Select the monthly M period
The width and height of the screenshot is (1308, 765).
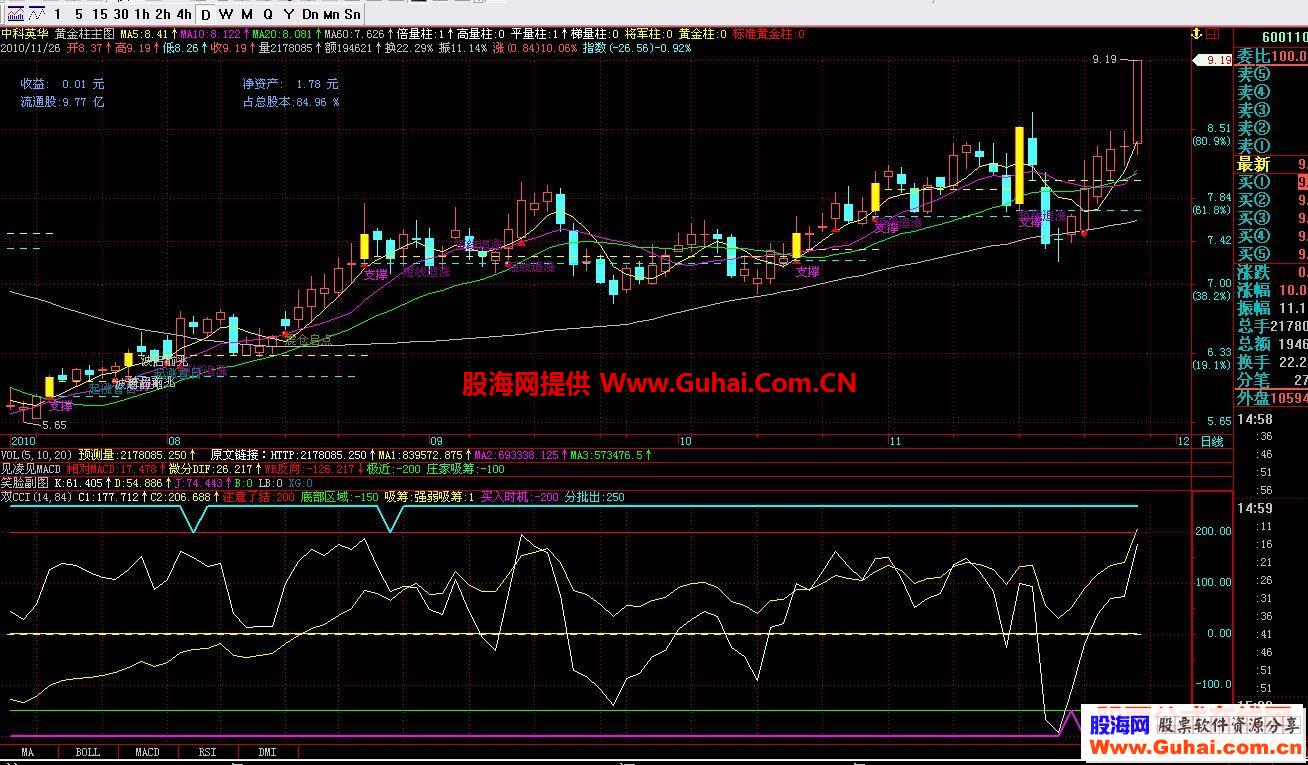pyautogui.click(x=247, y=14)
